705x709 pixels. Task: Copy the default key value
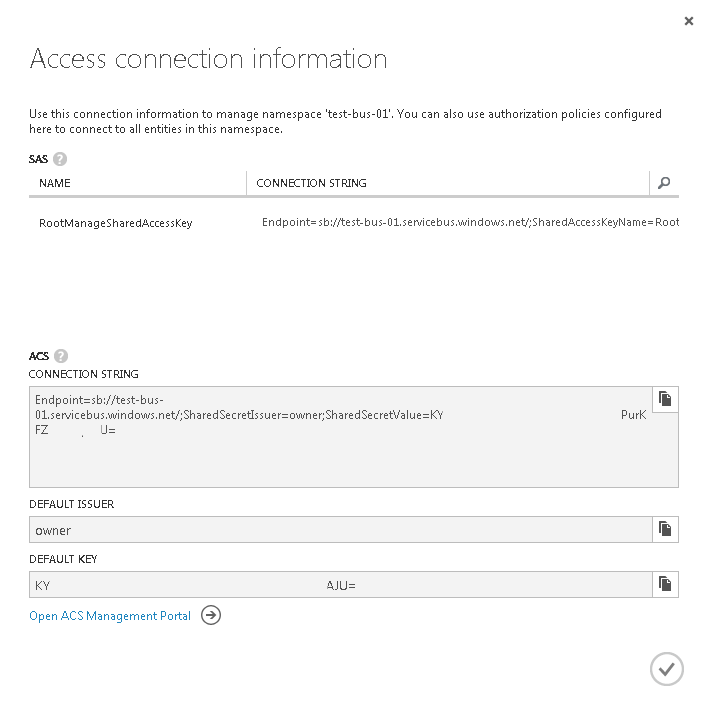point(664,584)
